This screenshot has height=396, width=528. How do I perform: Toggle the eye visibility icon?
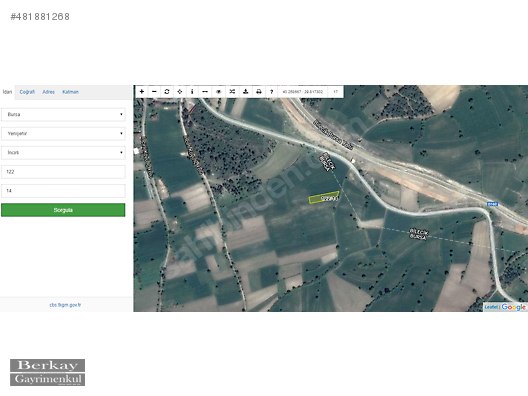point(218,92)
